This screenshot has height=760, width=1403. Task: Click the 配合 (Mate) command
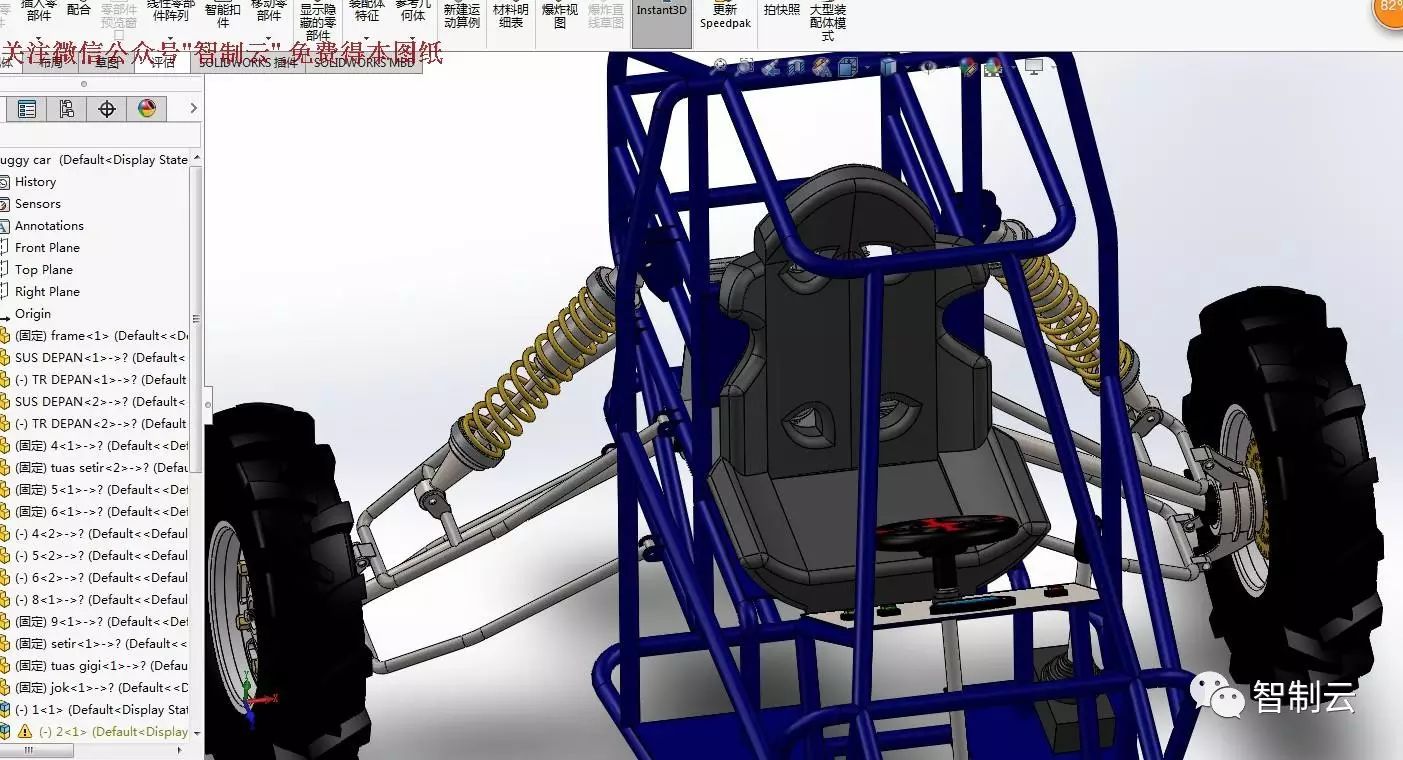79,8
